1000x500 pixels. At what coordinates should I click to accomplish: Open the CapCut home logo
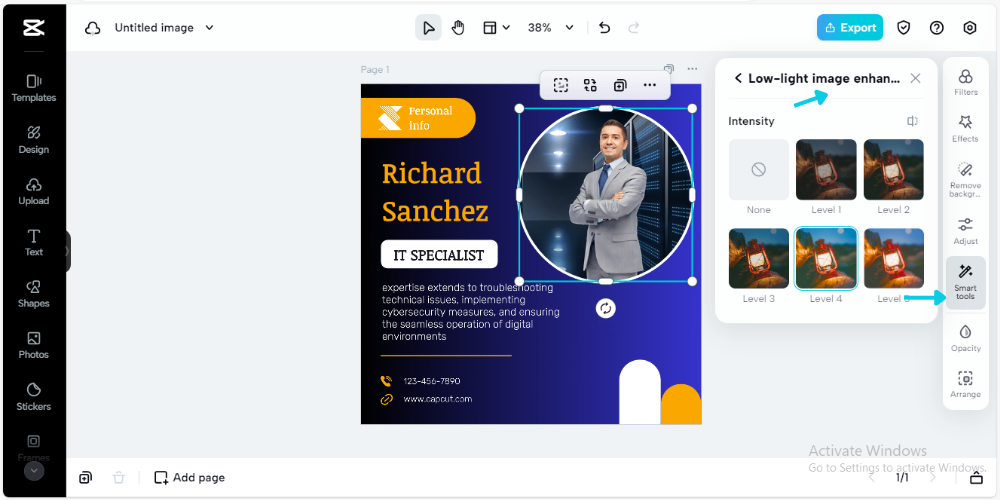(x=33, y=28)
